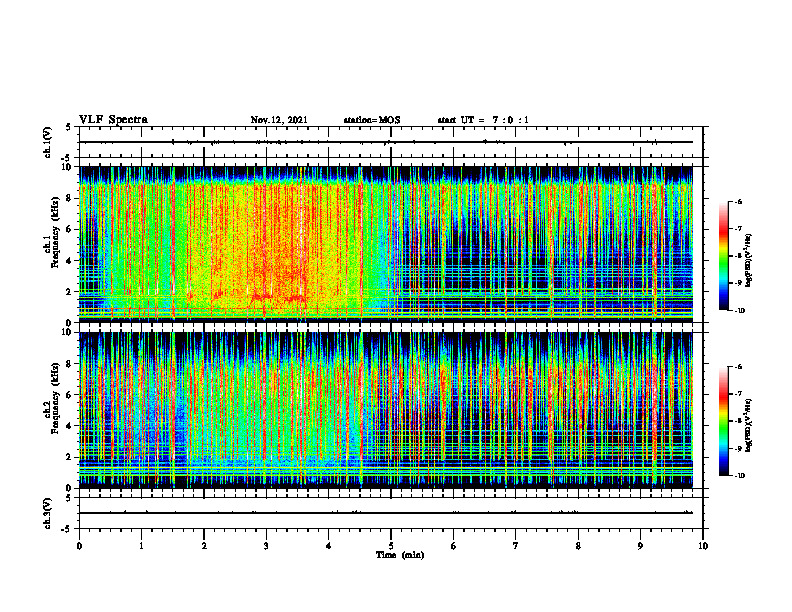Click the time axis tick label "9"
The width and height of the screenshot is (792, 612).
pos(640,546)
